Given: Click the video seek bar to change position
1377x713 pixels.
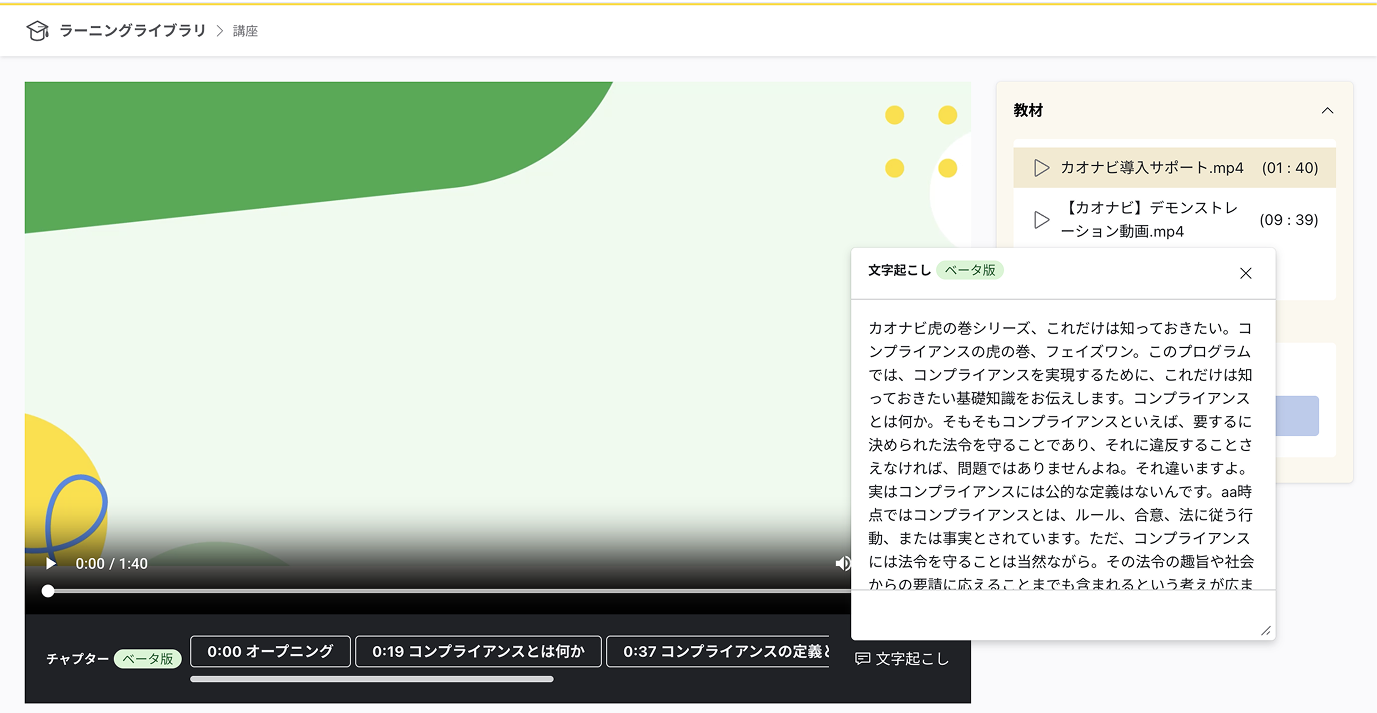Looking at the screenshot, I should pyautogui.click(x=450, y=590).
